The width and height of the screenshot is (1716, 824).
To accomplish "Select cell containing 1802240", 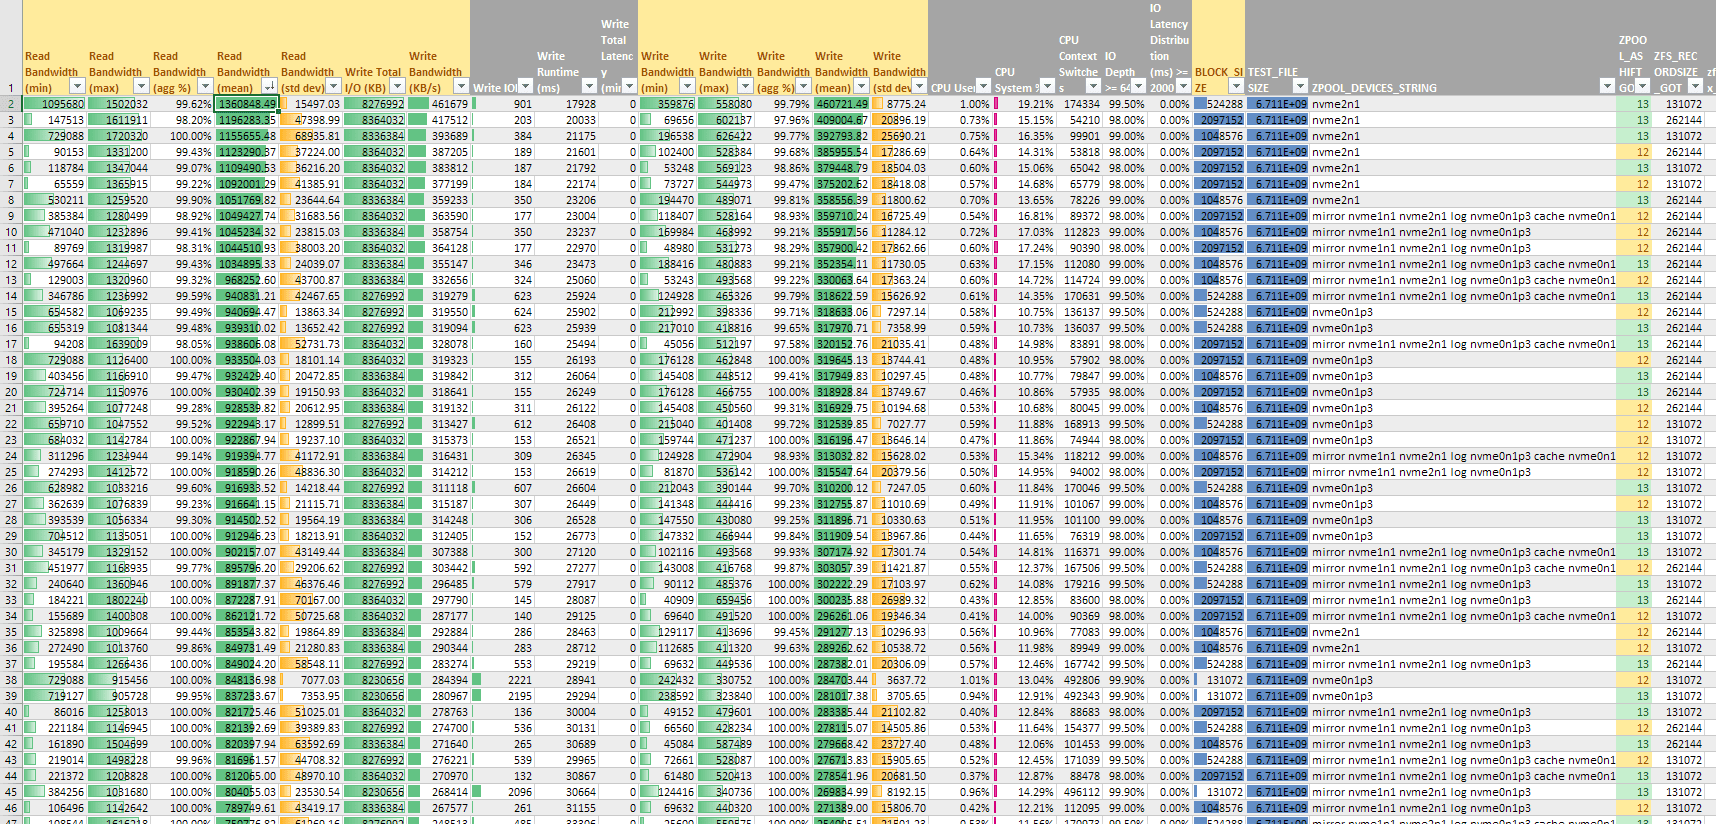I will point(118,600).
